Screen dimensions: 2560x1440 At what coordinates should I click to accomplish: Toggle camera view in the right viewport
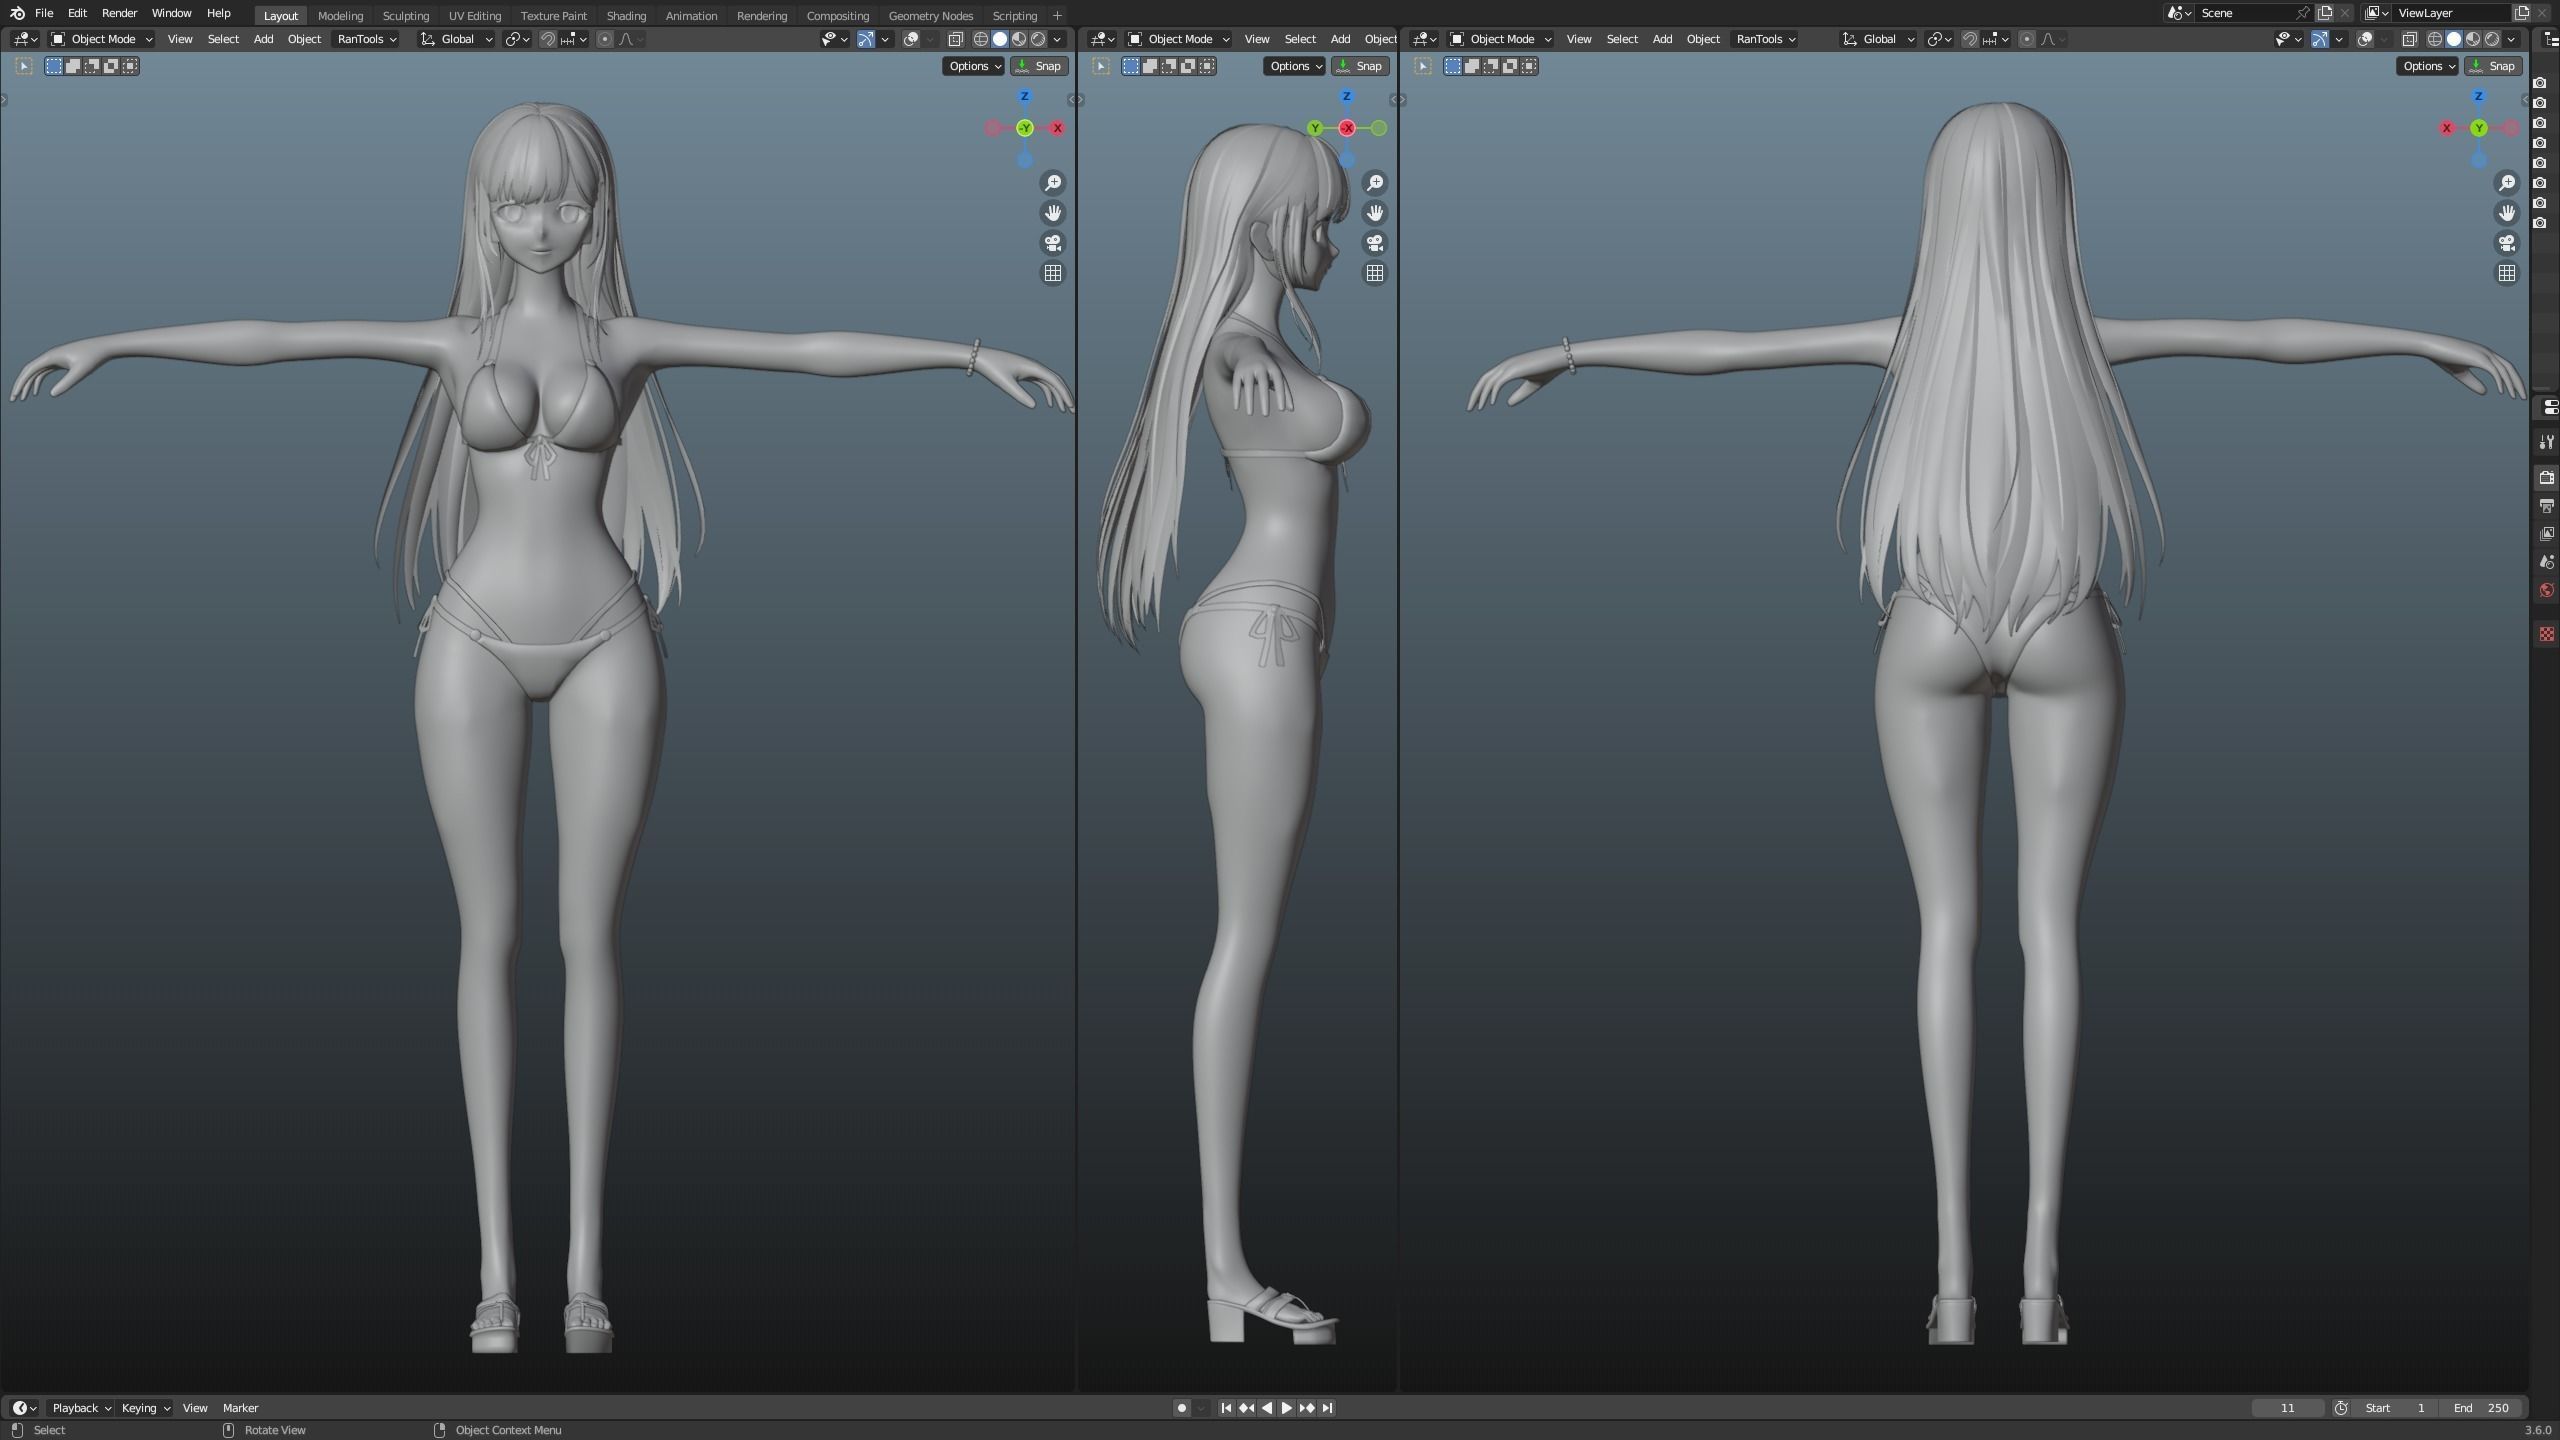(x=2507, y=243)
